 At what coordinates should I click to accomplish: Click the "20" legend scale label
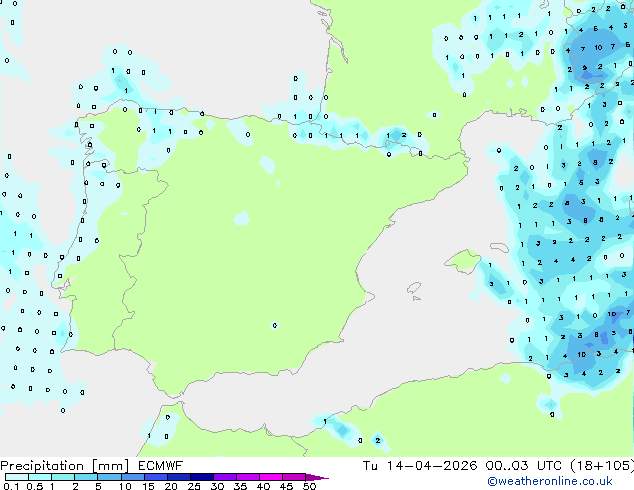point(171,486)
